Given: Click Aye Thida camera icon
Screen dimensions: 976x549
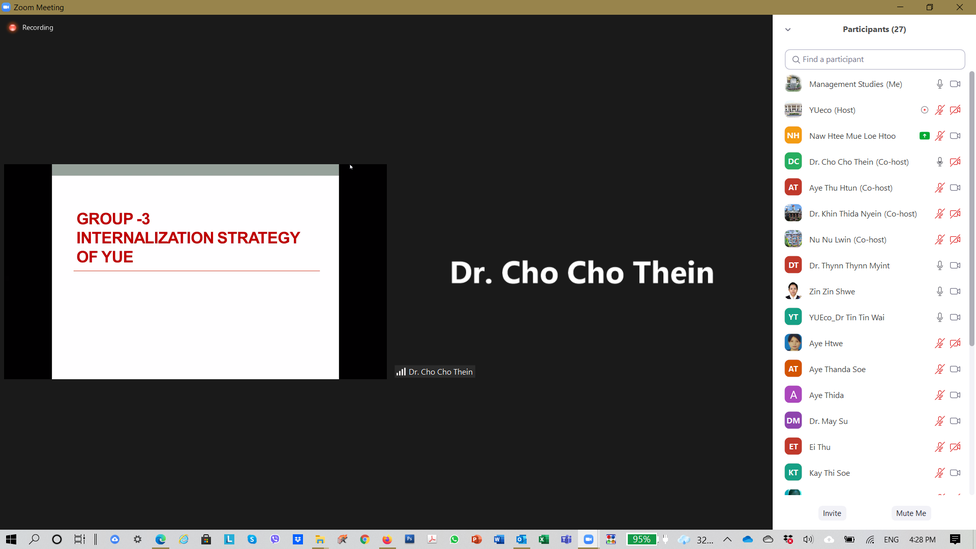Looking at the screenshot, I should [955, 395].
